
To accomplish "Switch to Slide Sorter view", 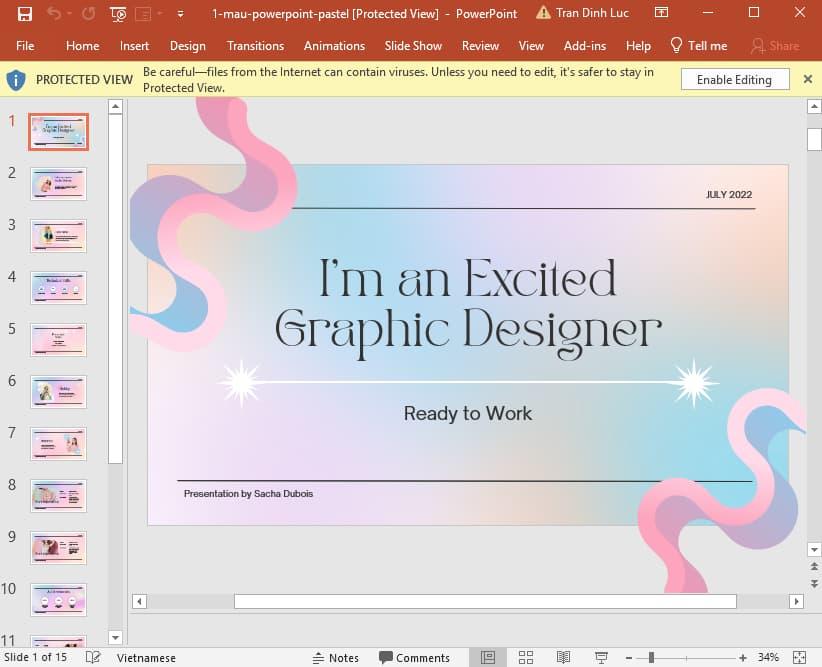I will [525, 657].
